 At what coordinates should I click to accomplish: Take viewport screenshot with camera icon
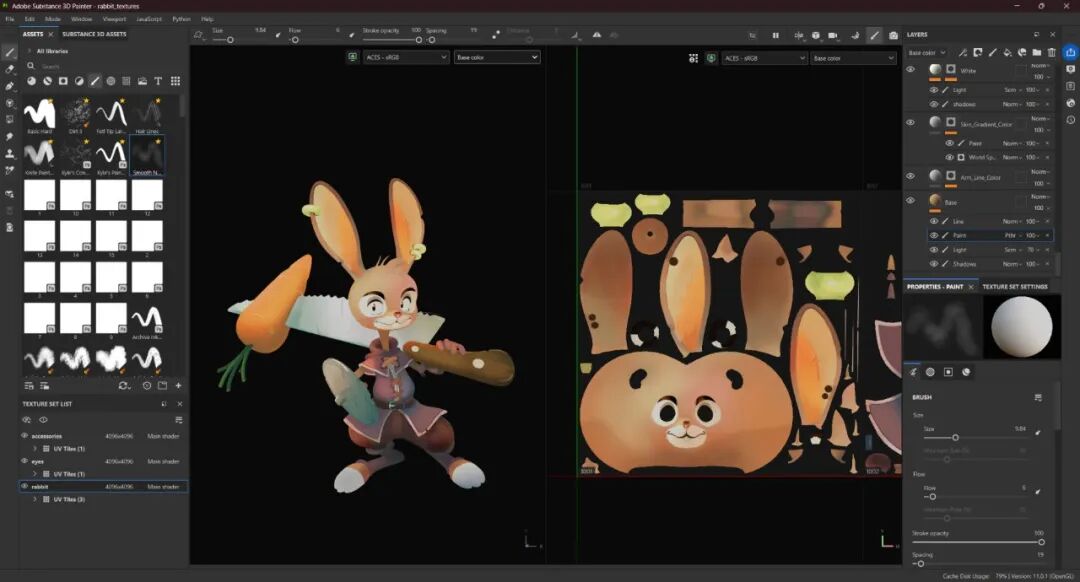point(893,35)
